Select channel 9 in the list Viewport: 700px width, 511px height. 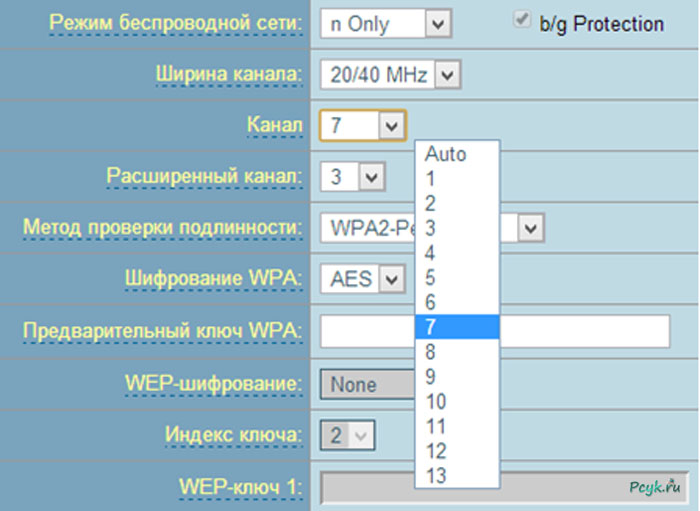457,376
